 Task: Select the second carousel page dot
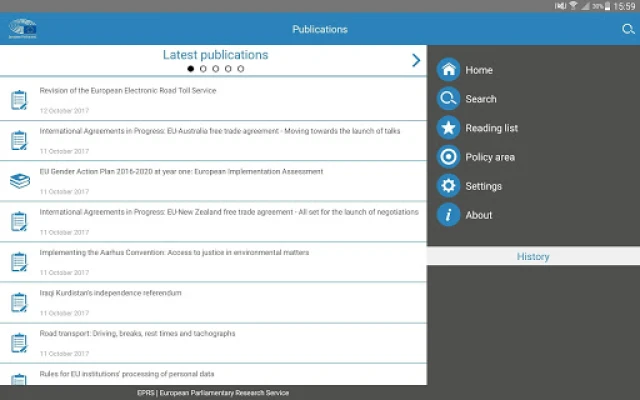[x=203, y=69]
